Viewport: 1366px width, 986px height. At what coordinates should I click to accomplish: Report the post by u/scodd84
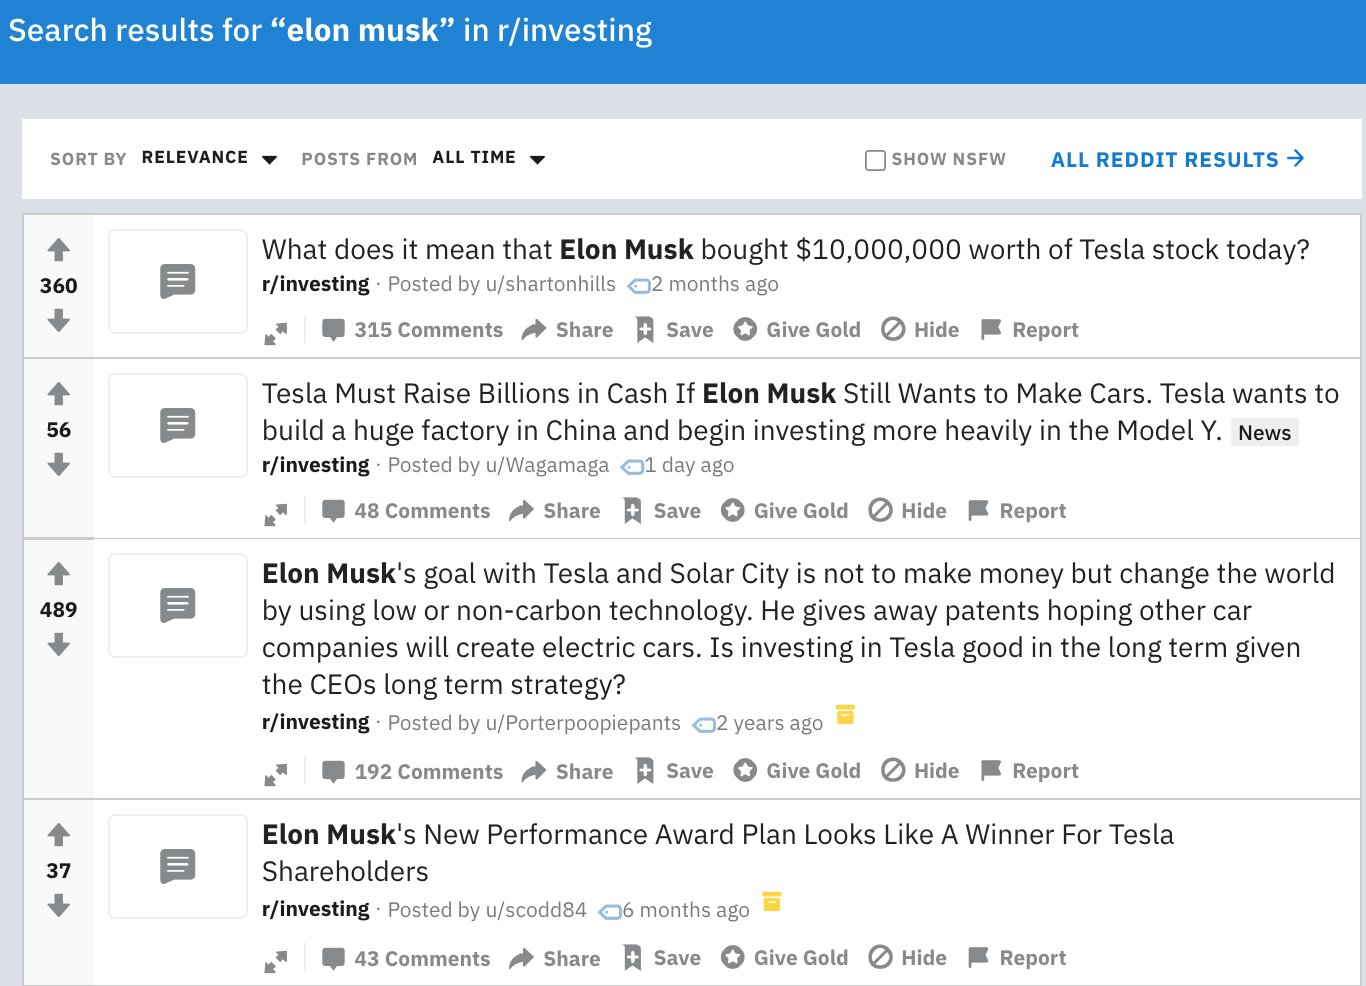pos(1017,958)
